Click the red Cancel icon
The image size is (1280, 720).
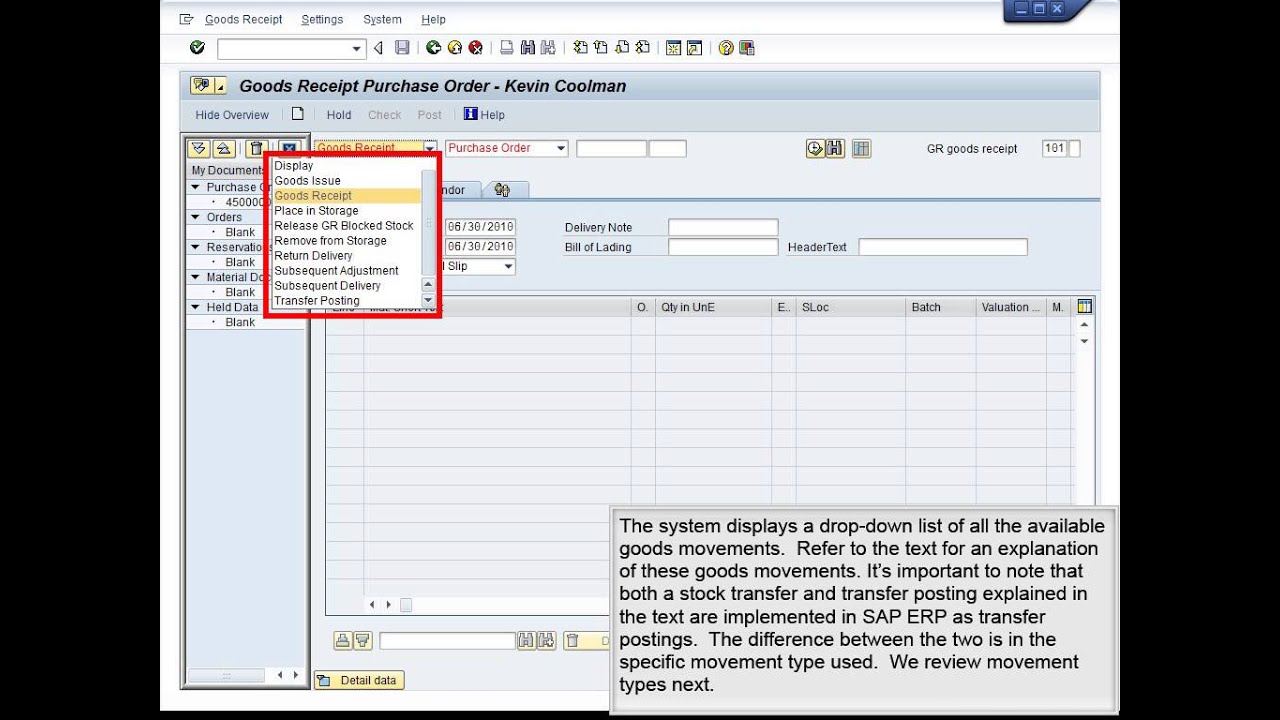click(x=476, y=48)
